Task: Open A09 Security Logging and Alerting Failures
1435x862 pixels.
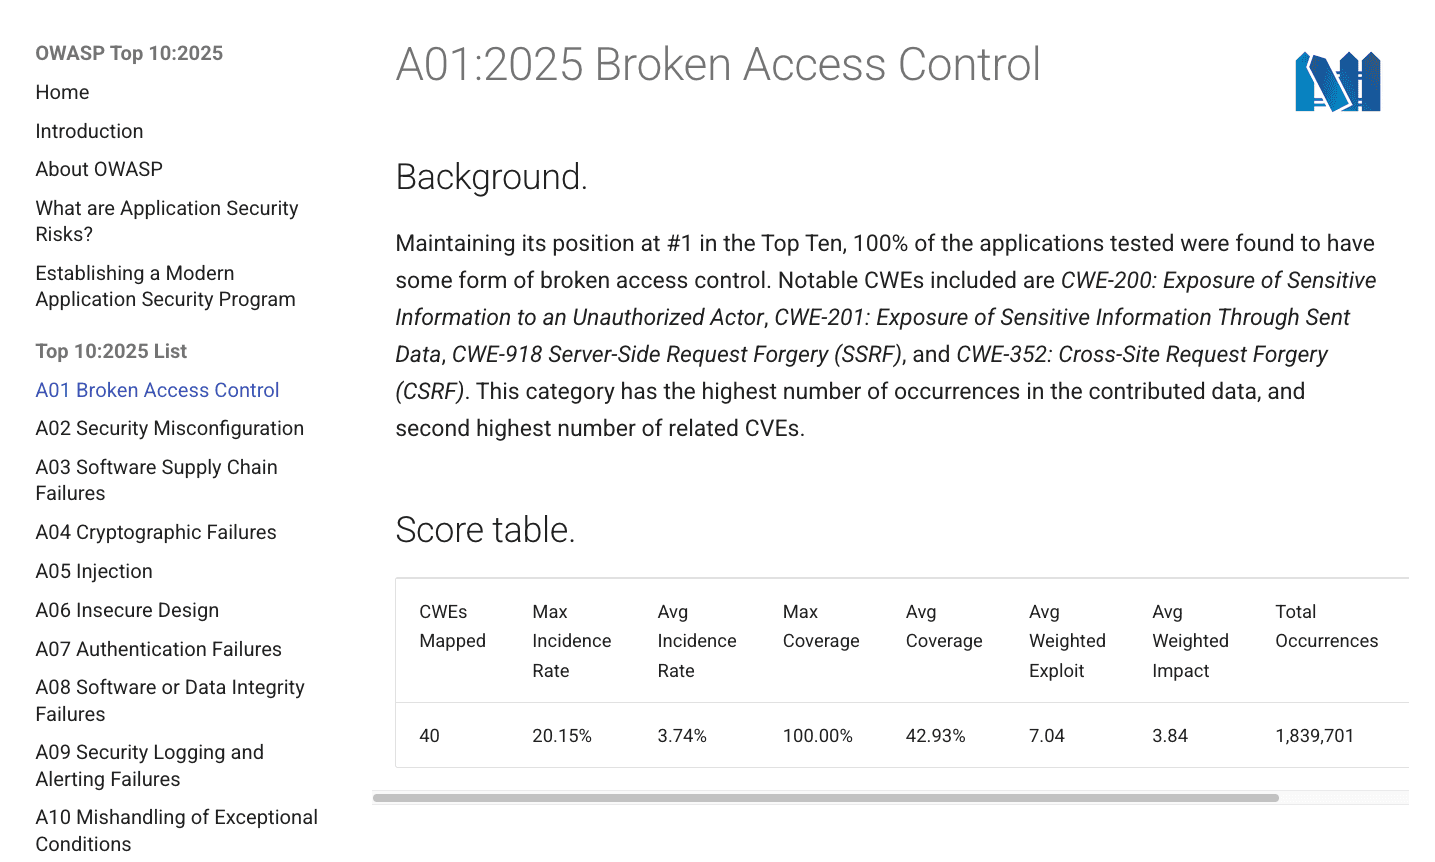Action: 149,765
